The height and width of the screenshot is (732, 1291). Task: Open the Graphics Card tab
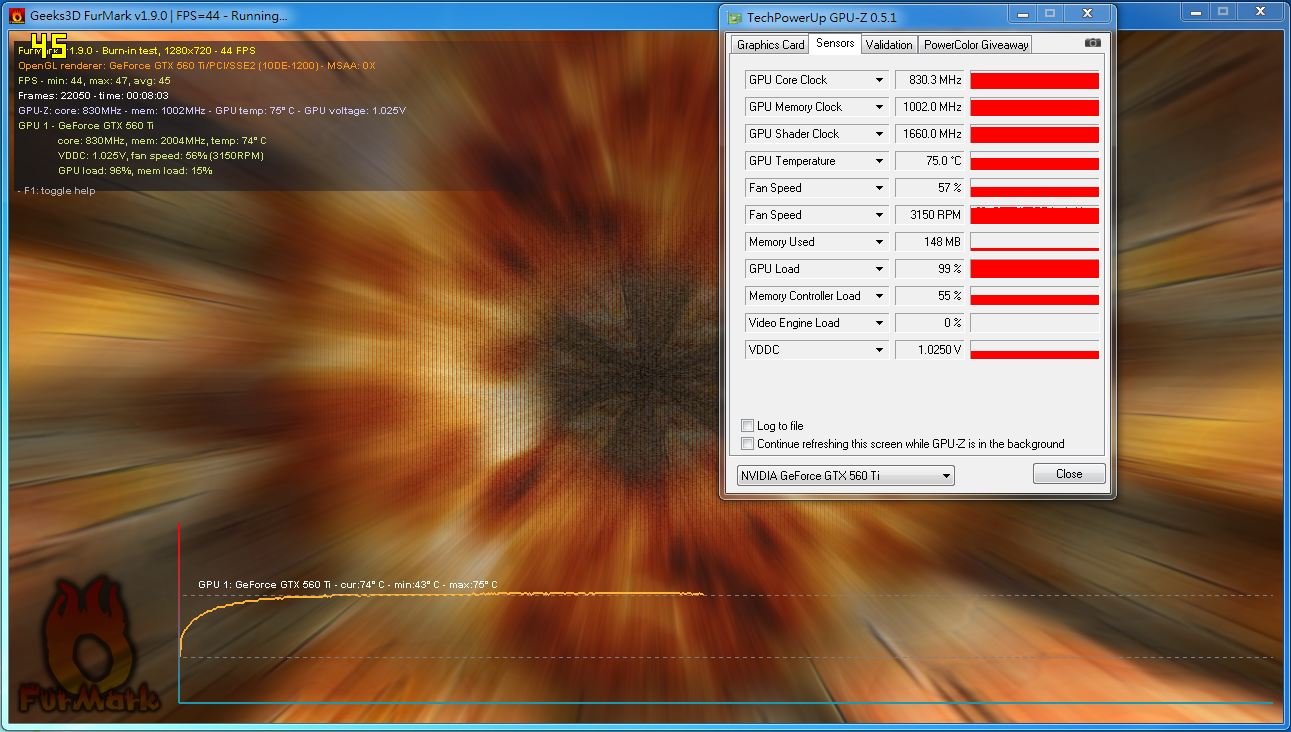(771, 45)
